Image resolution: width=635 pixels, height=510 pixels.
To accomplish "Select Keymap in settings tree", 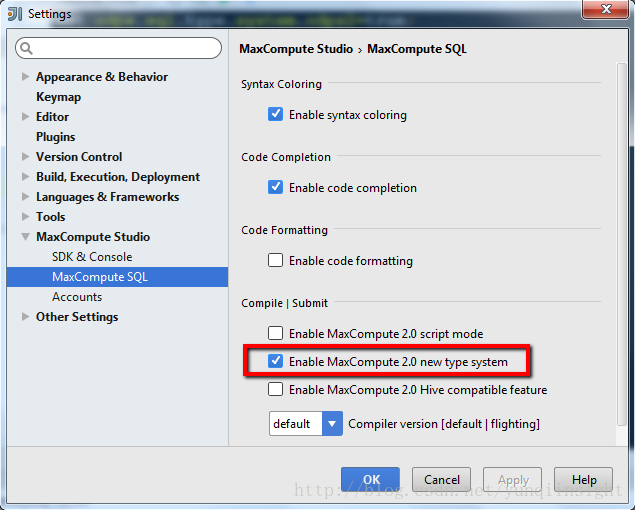I will tap(58, 97).
